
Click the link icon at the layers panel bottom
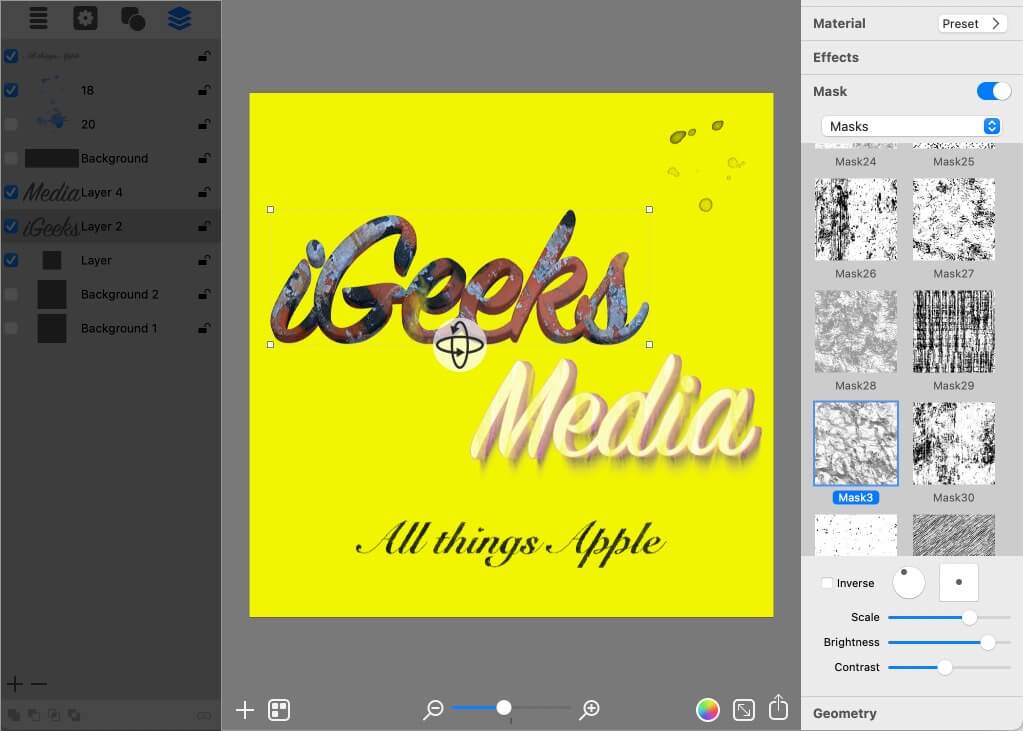(204, 716)
